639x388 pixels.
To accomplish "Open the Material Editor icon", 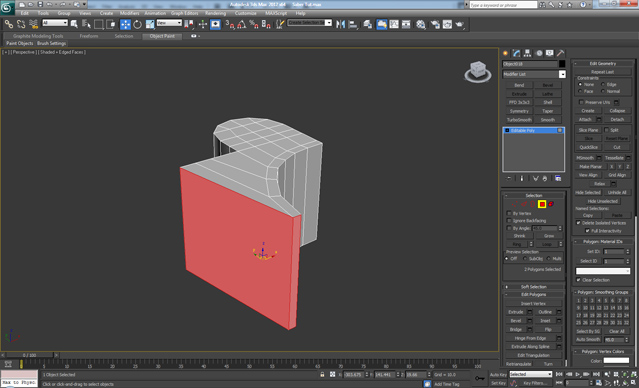I will [x=421, y=24].
